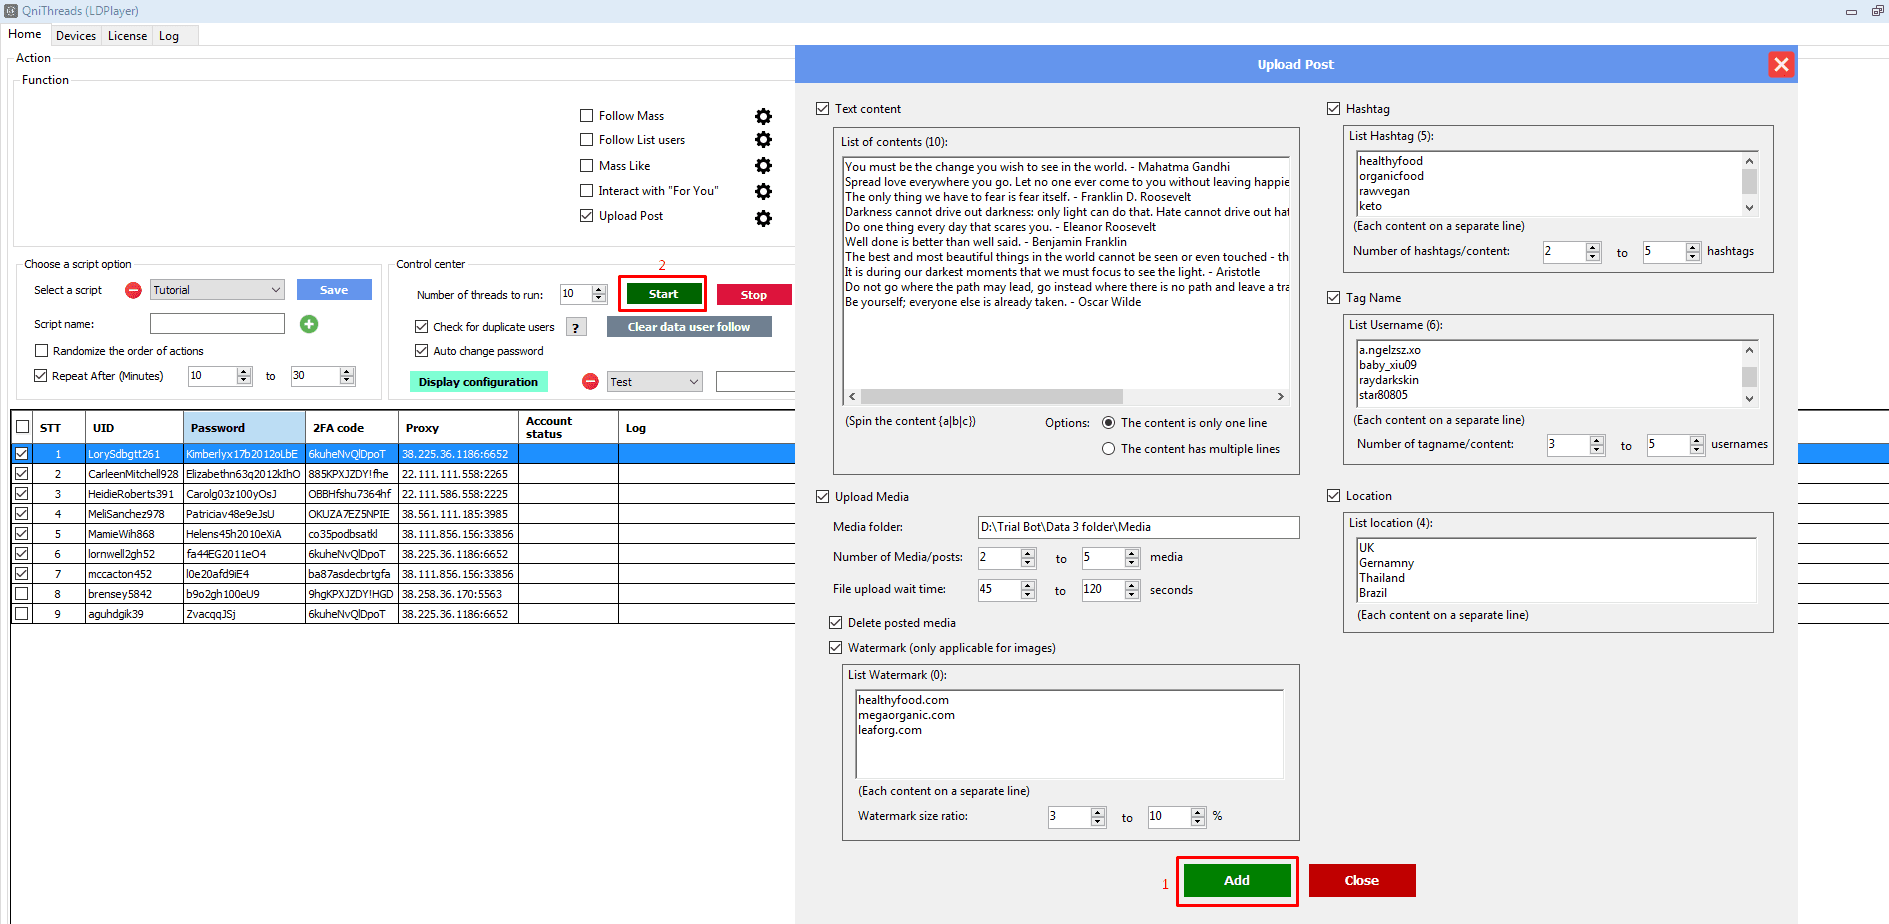Increase the Number of threads to run

point(599,290)
